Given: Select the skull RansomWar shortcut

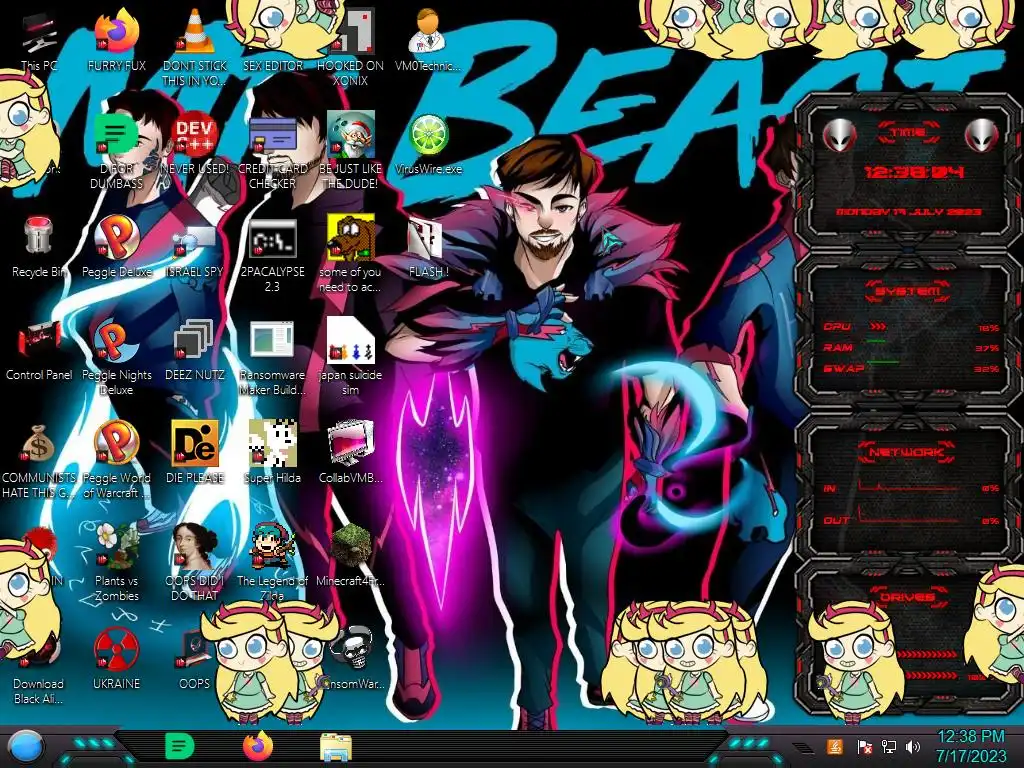Looking at the screenshot, I should pos(353,660).
